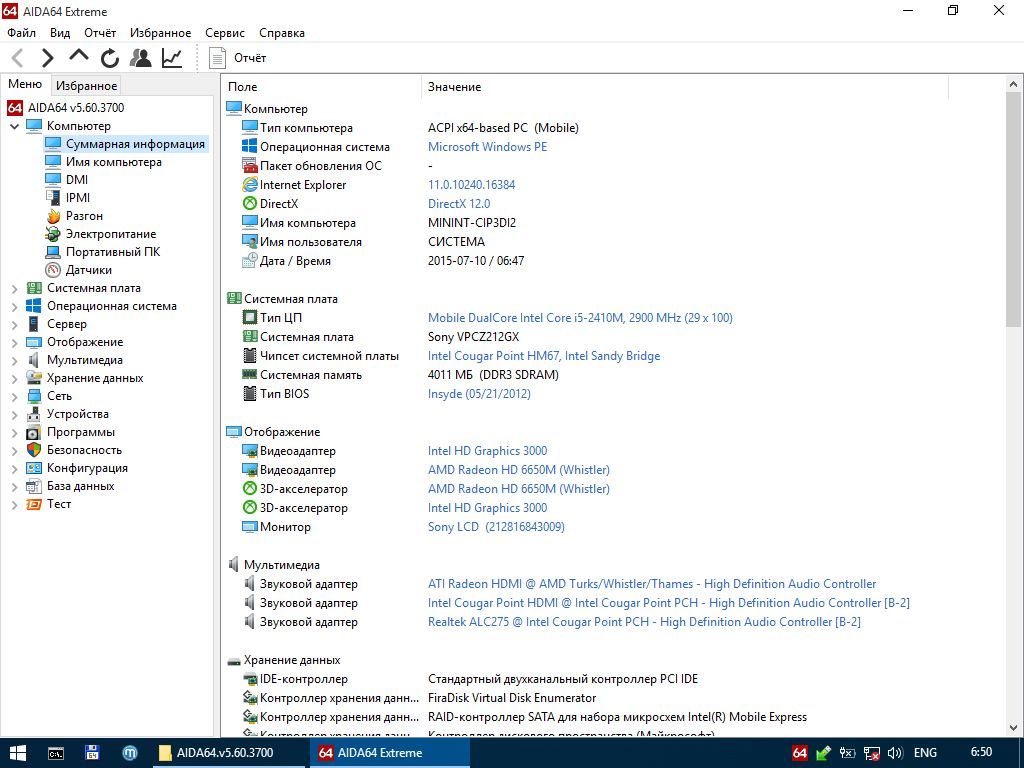Open the Разгон flame item
1024x768 pixels.
coord(84,216)
